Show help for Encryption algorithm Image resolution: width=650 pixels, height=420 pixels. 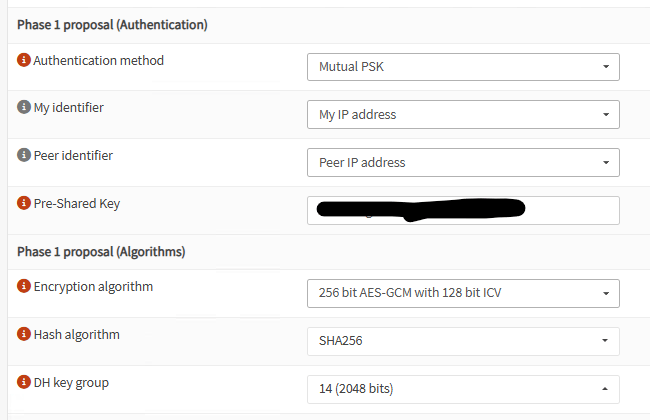click(24, 286)
